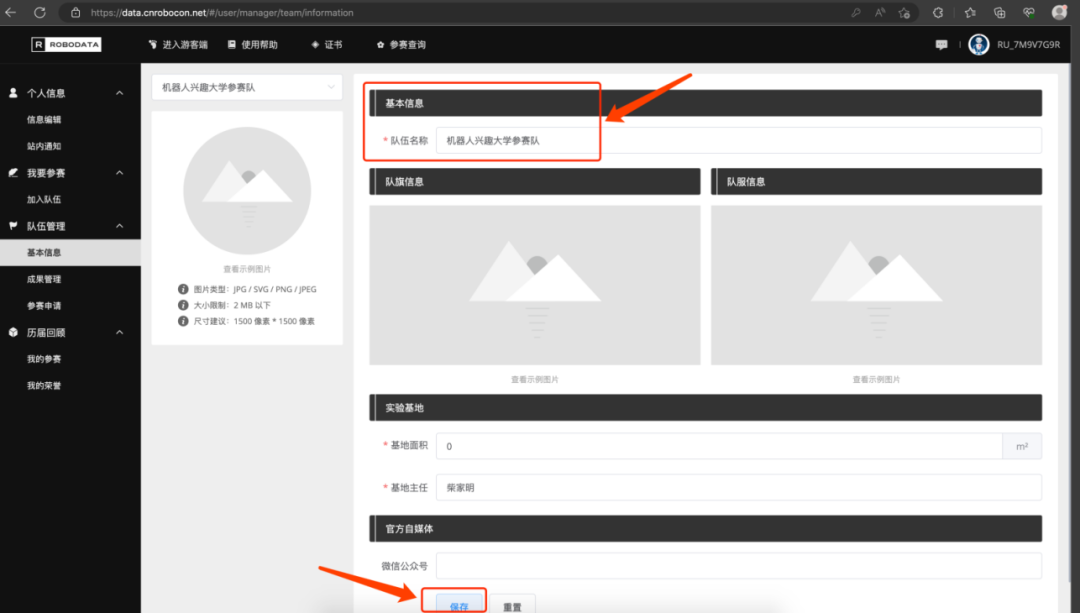Open the password key icon in address bar
Screen dimensions: 1080x613
tap(855, 12)
